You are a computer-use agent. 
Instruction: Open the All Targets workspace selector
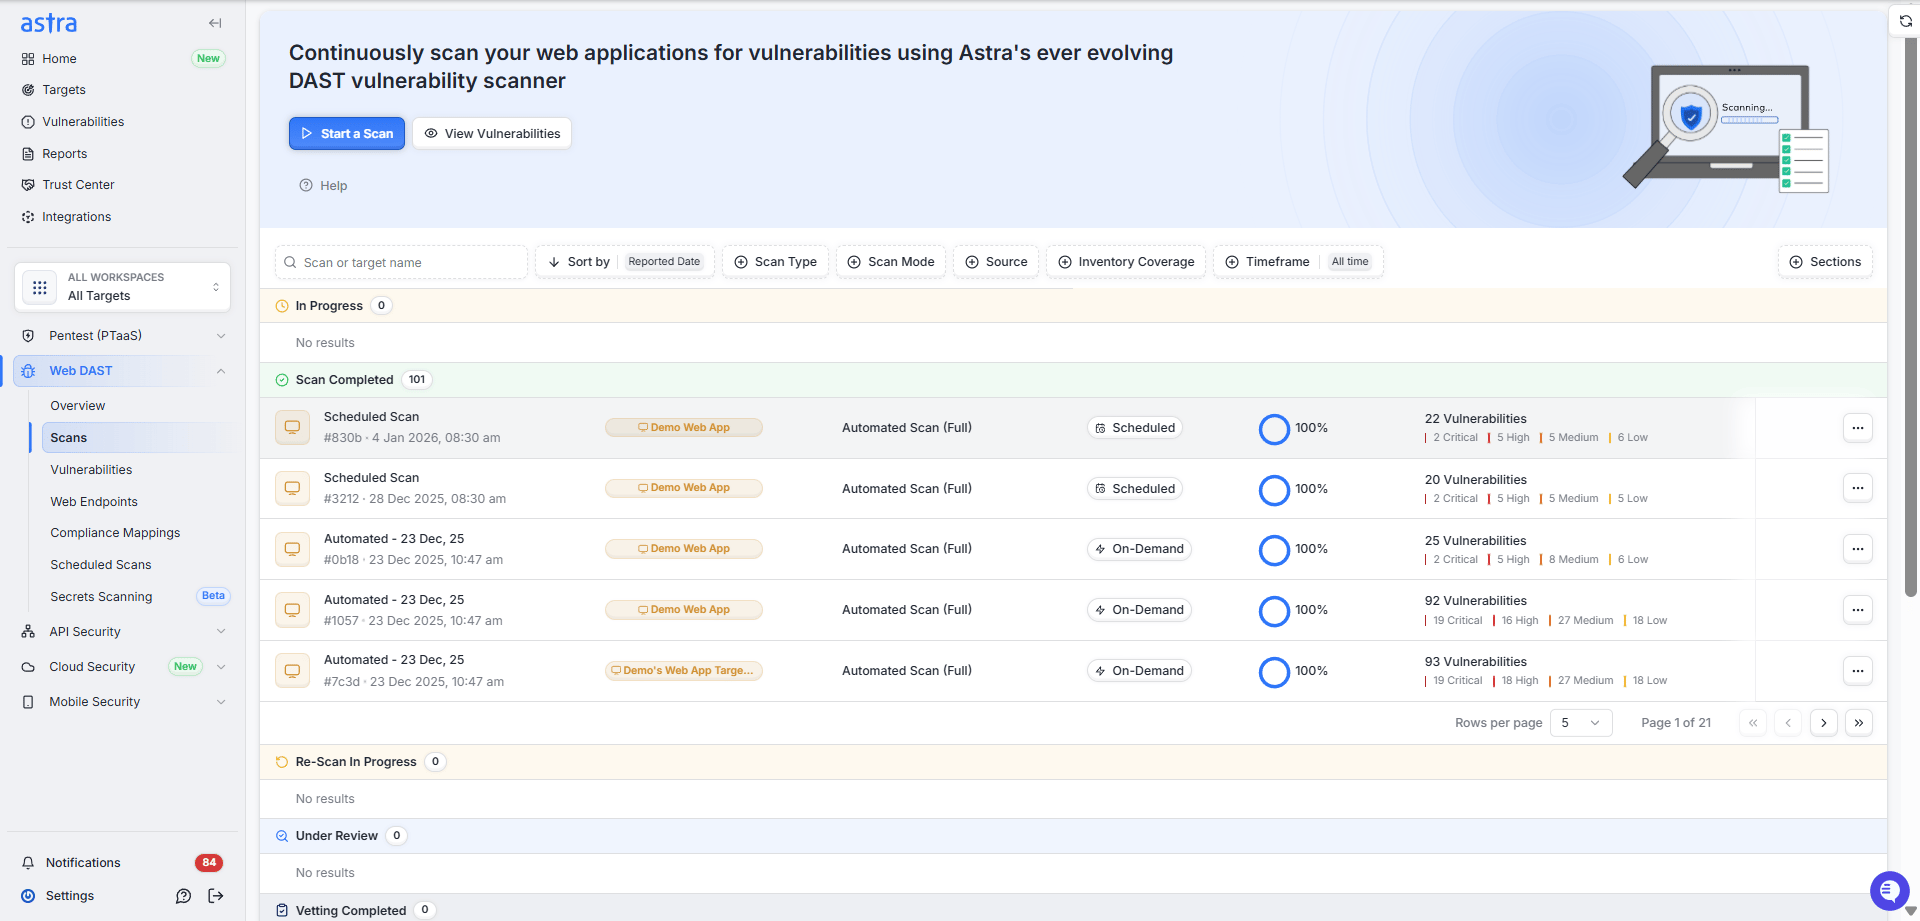(123, 288)
